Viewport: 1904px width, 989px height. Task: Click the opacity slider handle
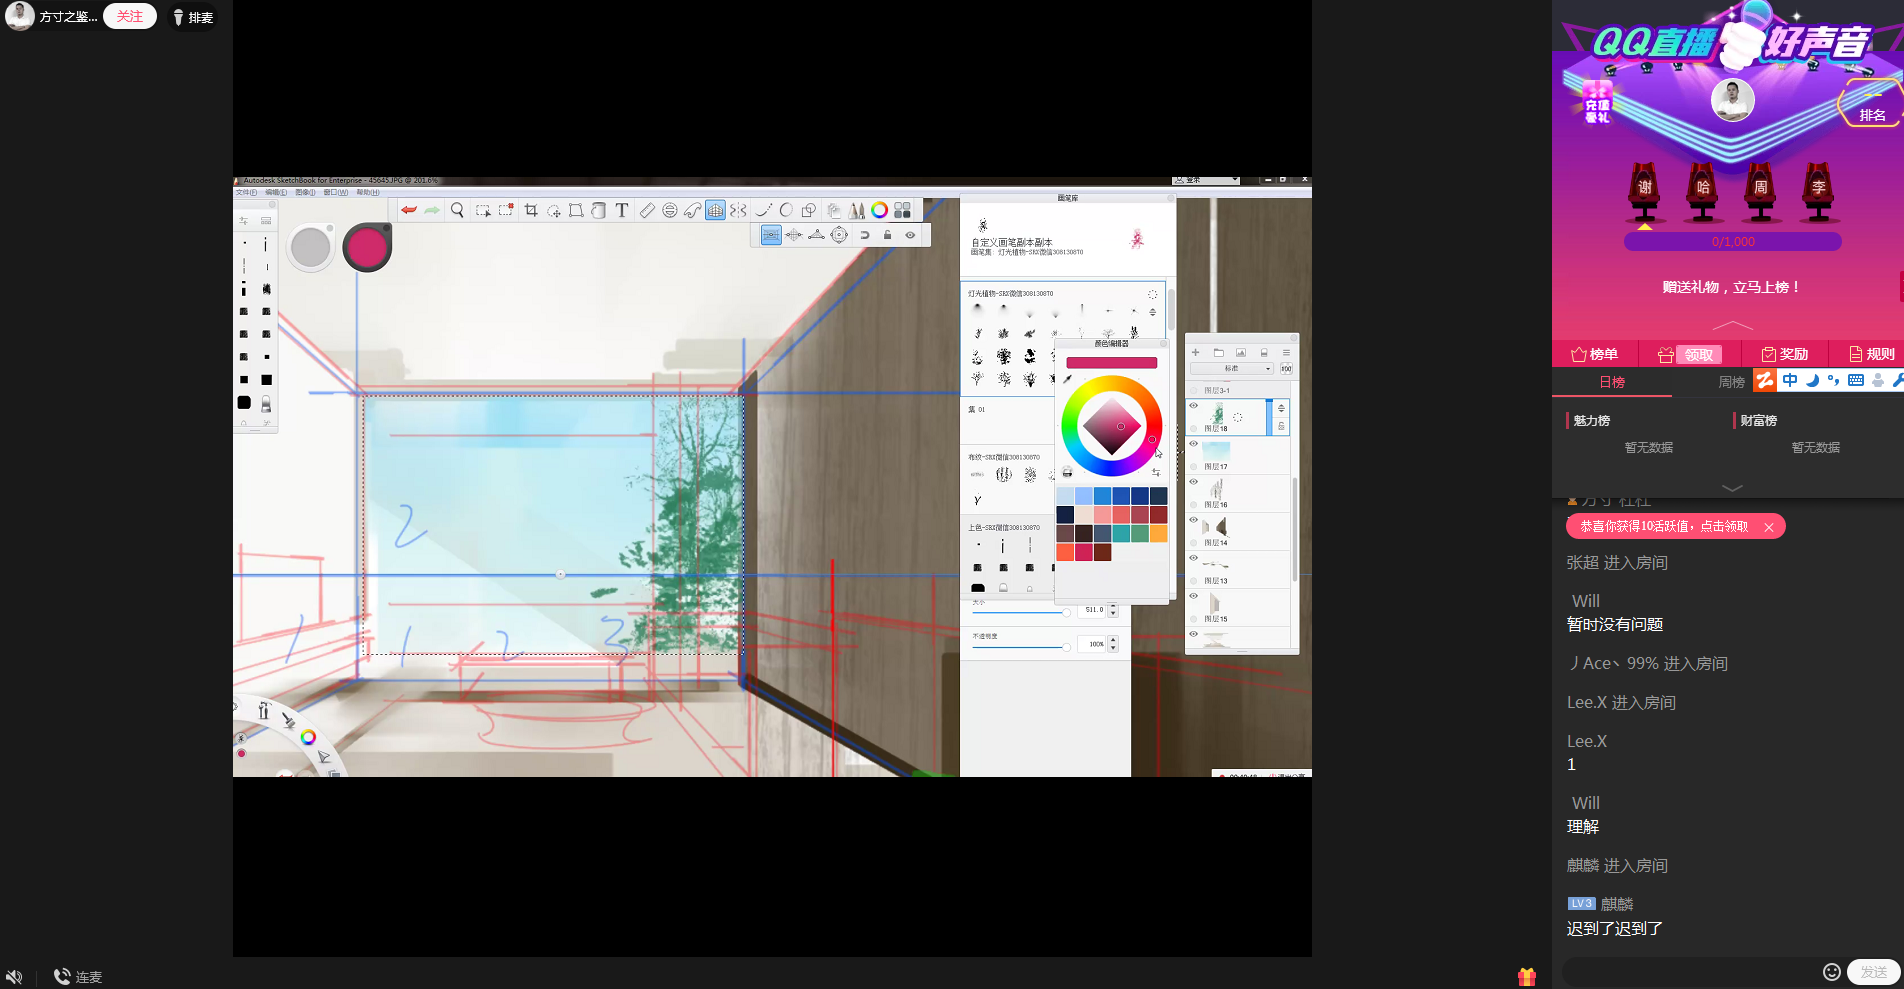click(x=1067, y=647)
